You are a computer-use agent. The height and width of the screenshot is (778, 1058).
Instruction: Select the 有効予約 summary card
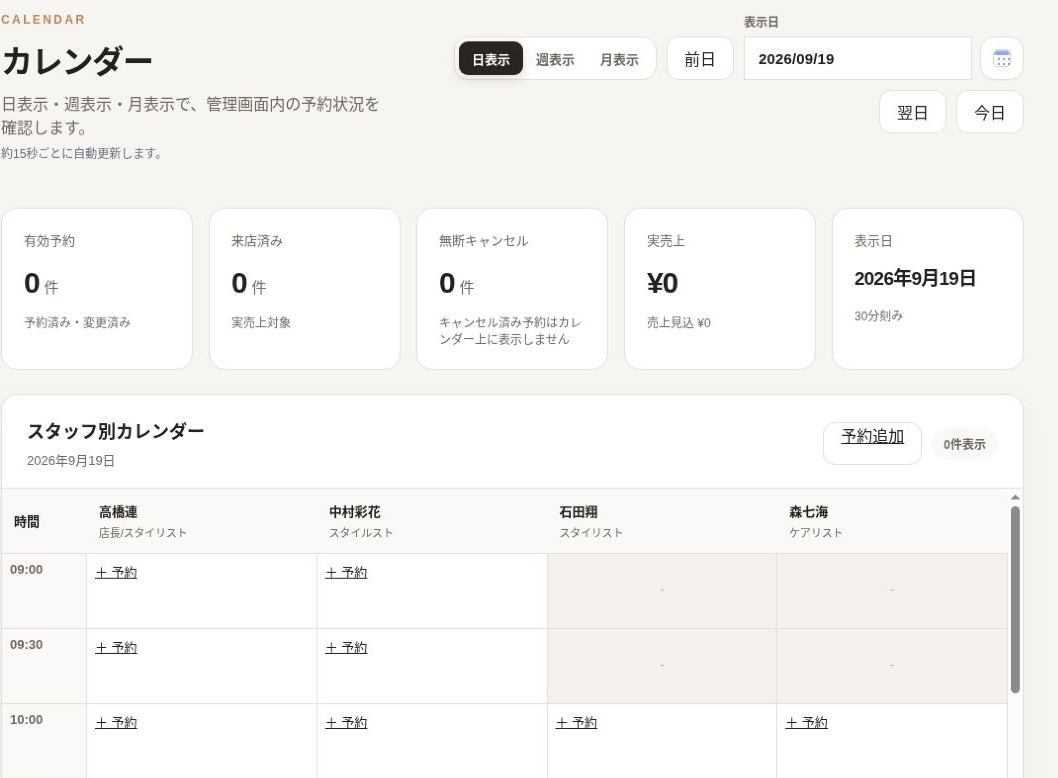pos(97,289)
